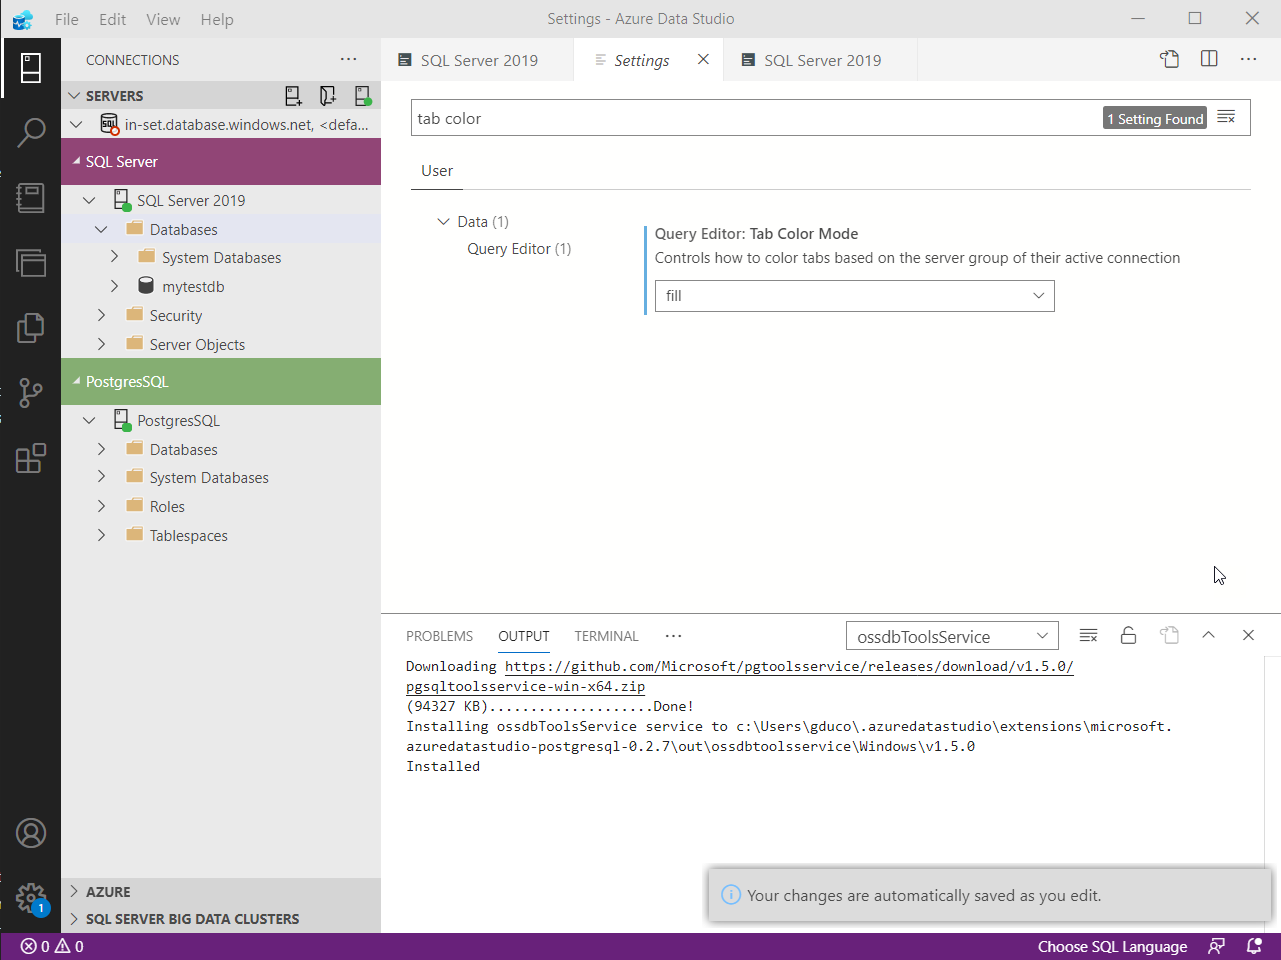Viewport: 1281px width, 960px height.
Task: Close the Settings tab
Action: 704,60
